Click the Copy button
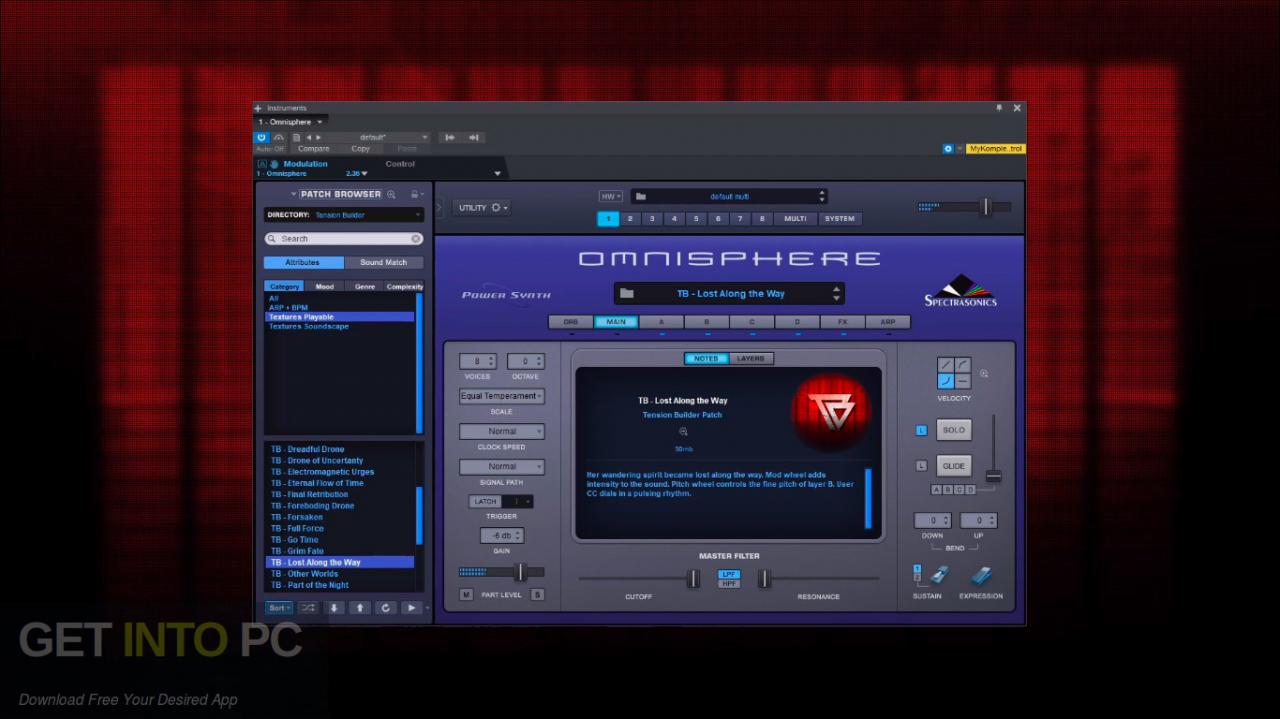Image resolution: width=1280 pixels, height=719 pixels. click(361, 148)
